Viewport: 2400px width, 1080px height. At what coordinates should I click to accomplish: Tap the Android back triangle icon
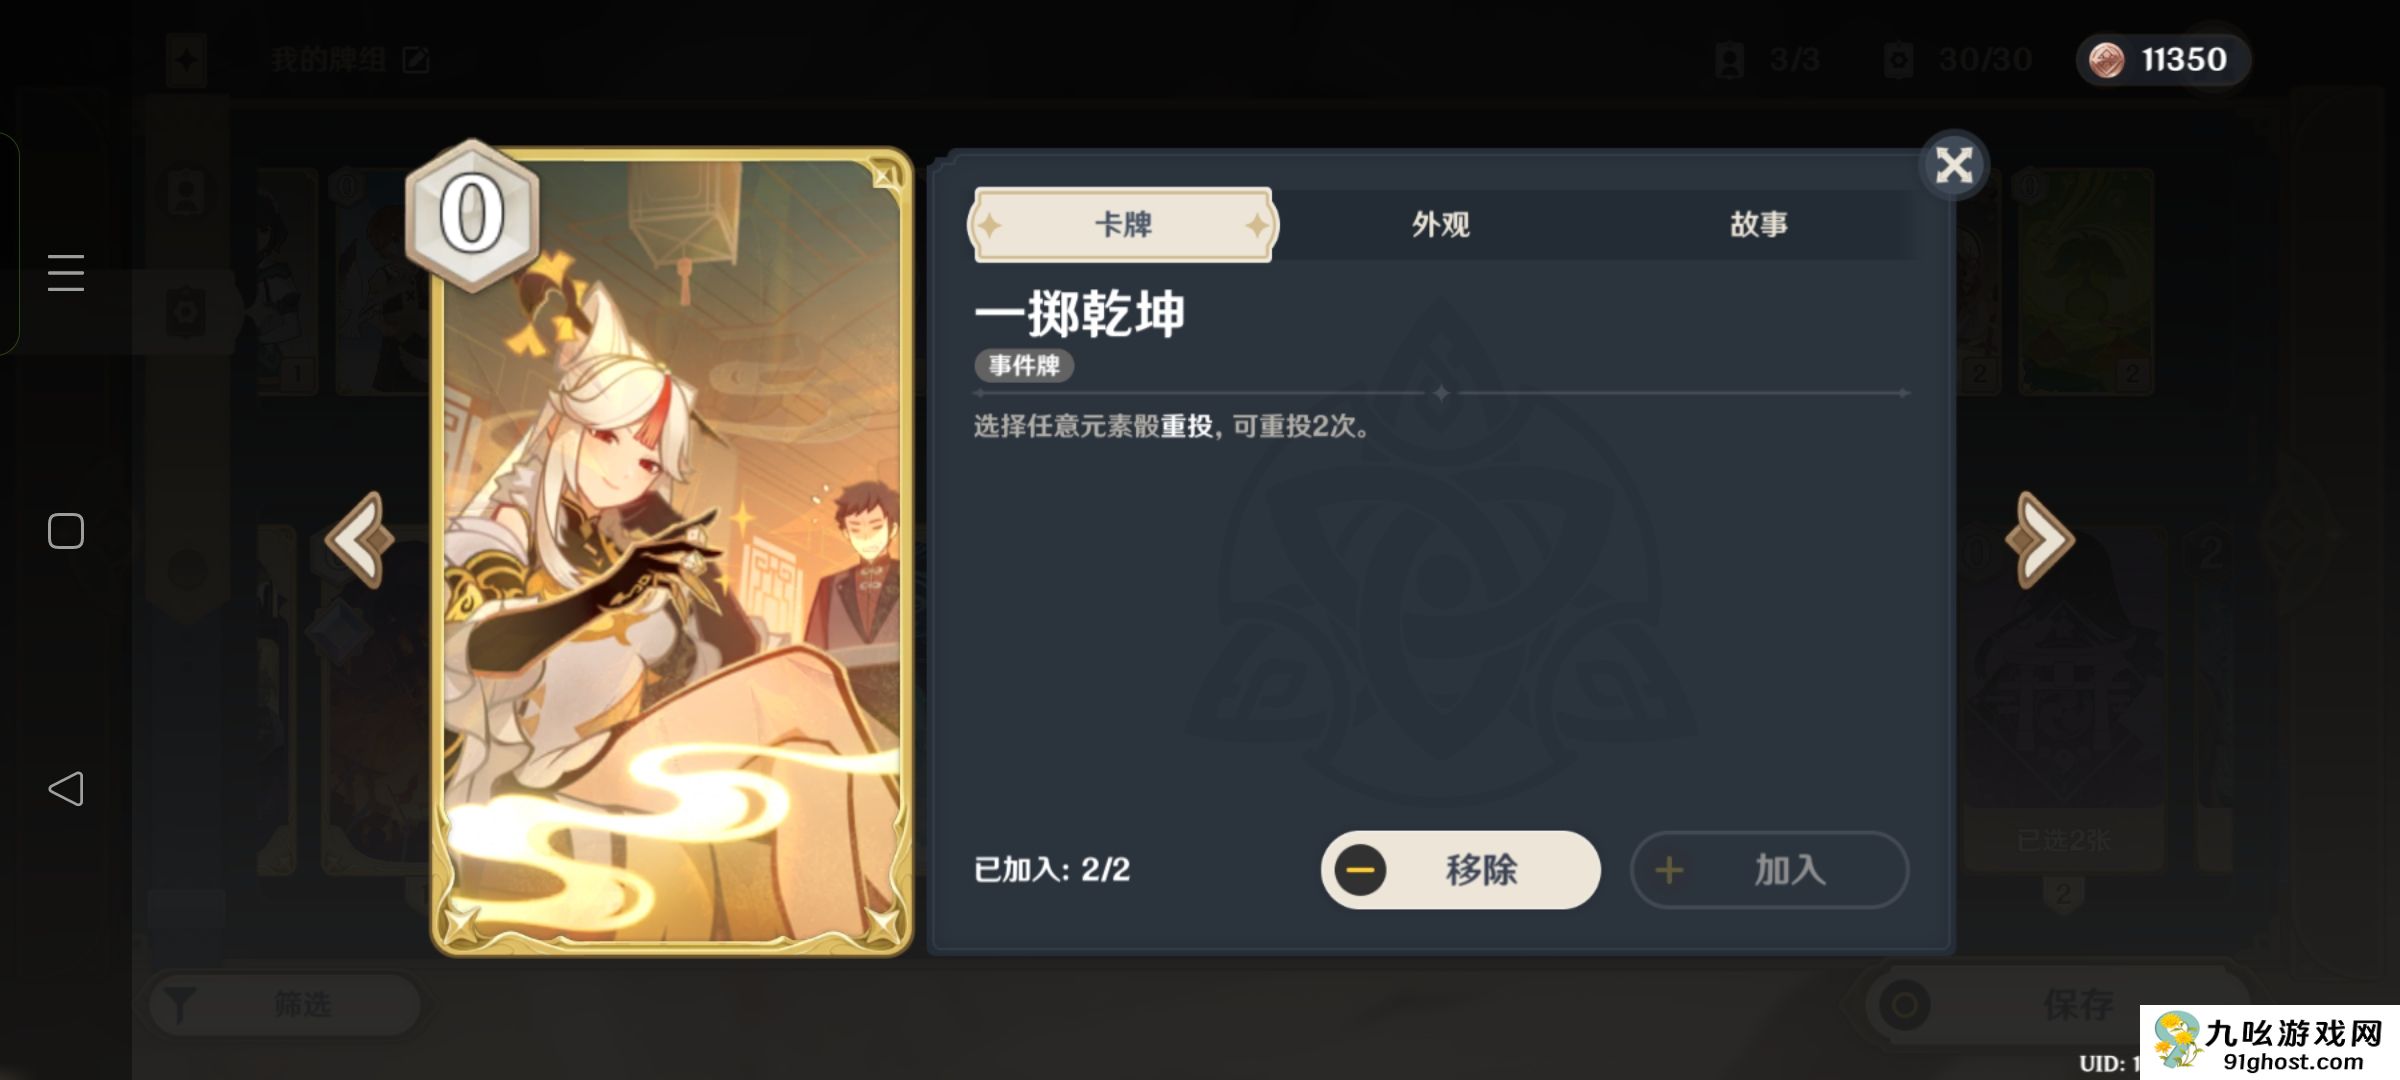66,789
